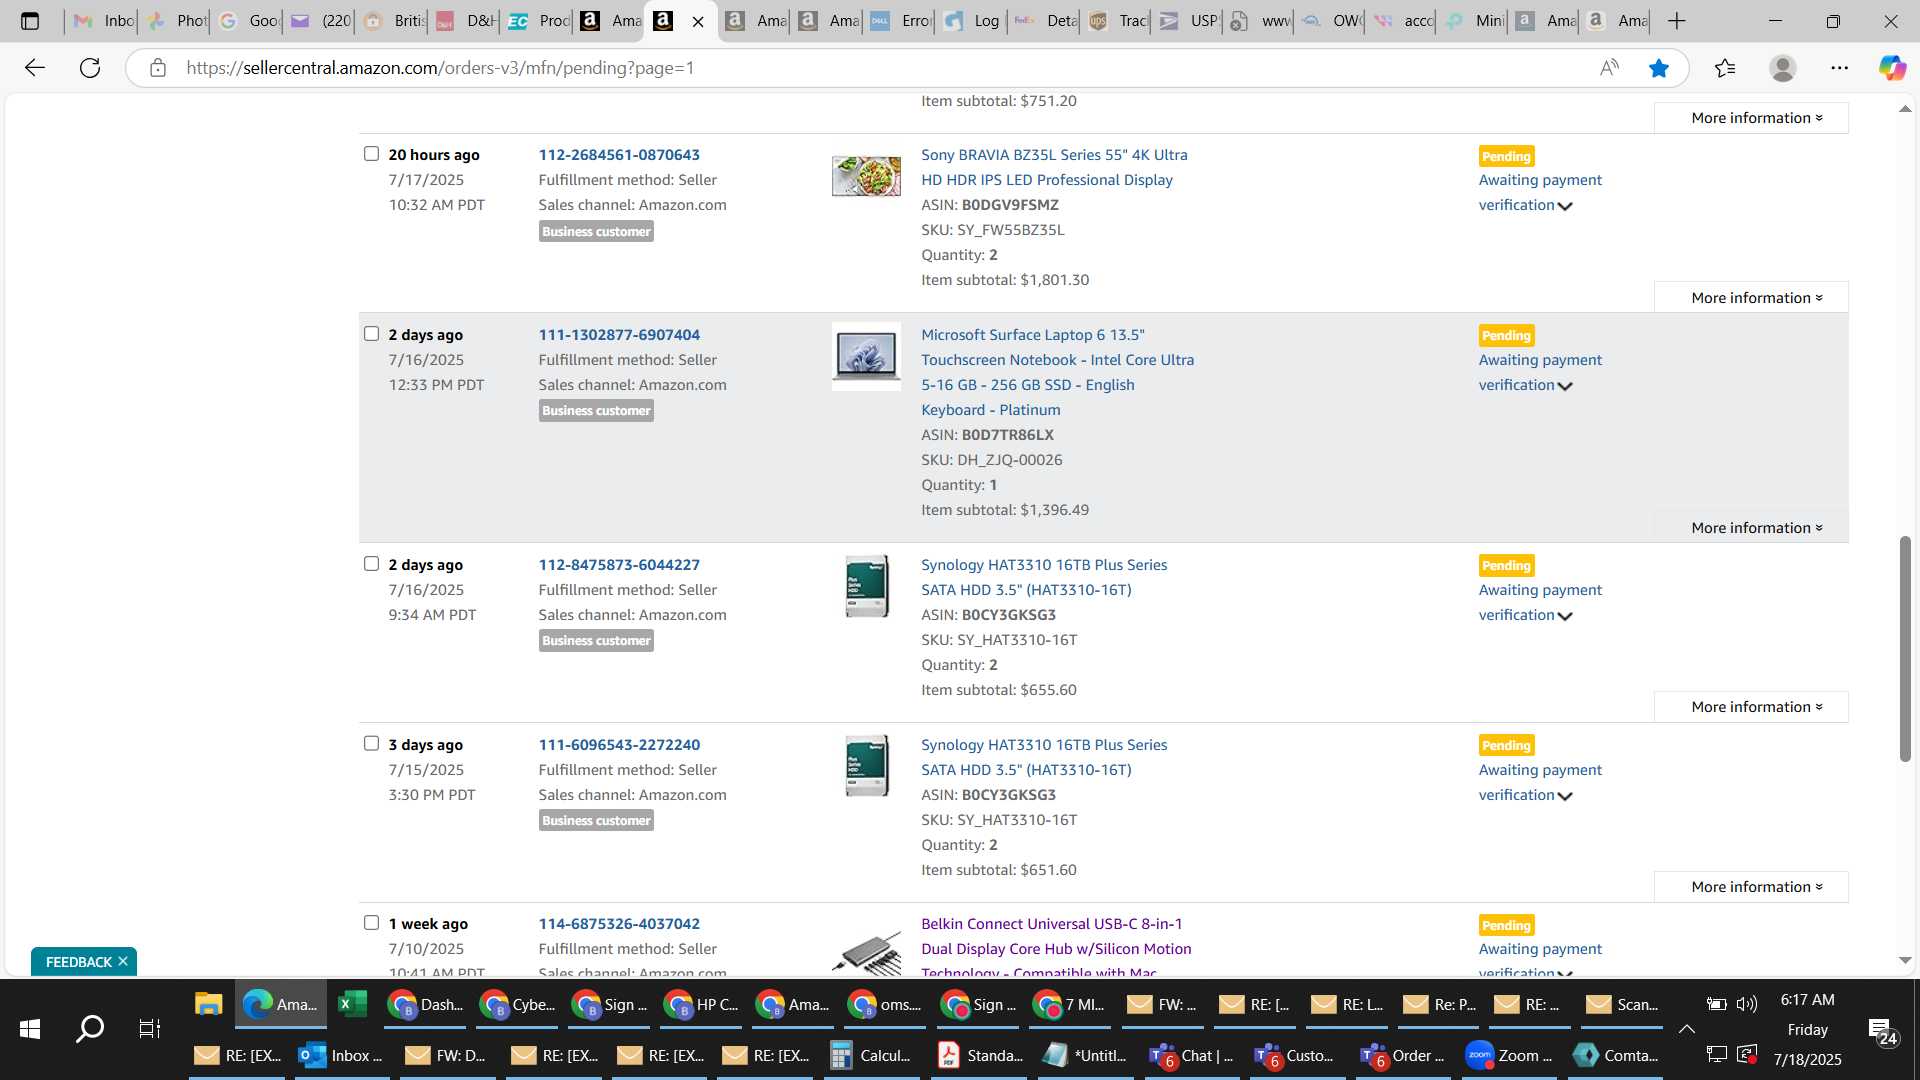
Task: Switch to the UPS tracking tab
Action: 1116,21
